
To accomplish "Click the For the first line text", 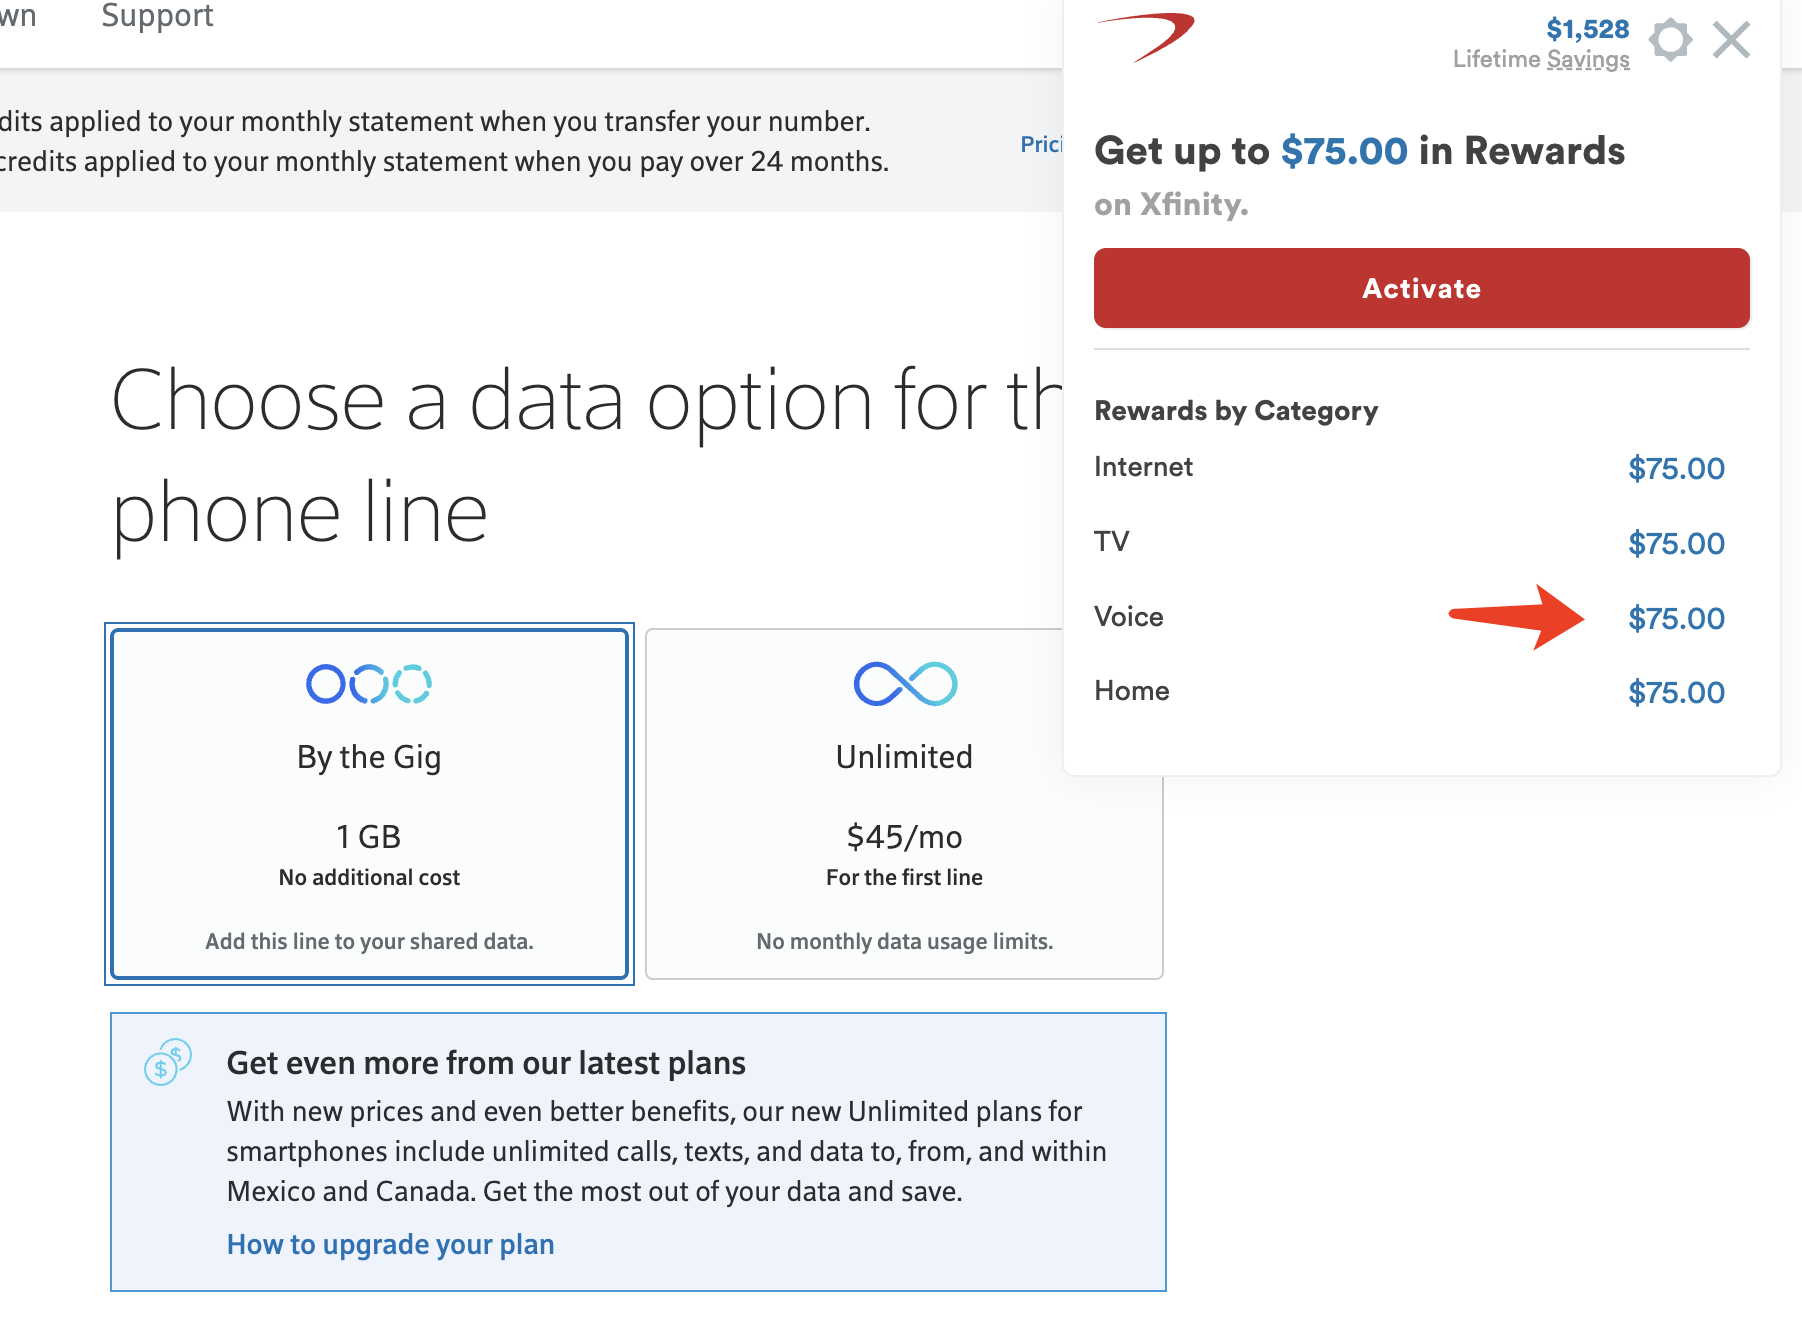I will coord(904,877).
